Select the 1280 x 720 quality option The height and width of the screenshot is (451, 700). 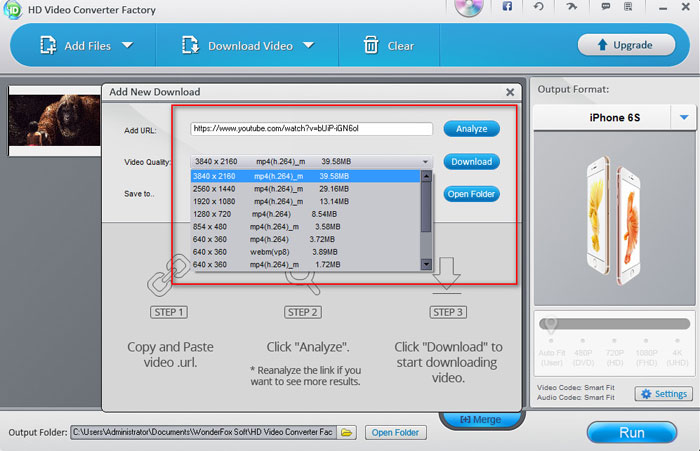[305, 214]
